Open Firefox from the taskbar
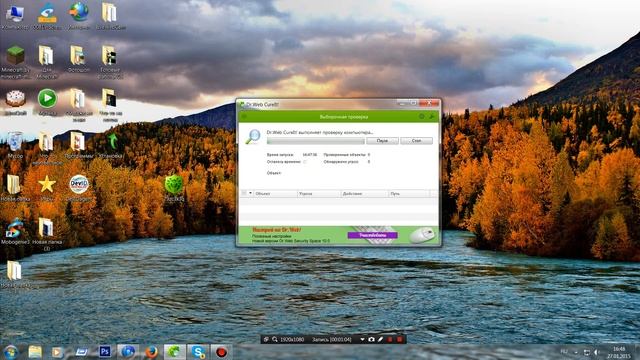Screen dimensions: 640x360 (151, 352)
